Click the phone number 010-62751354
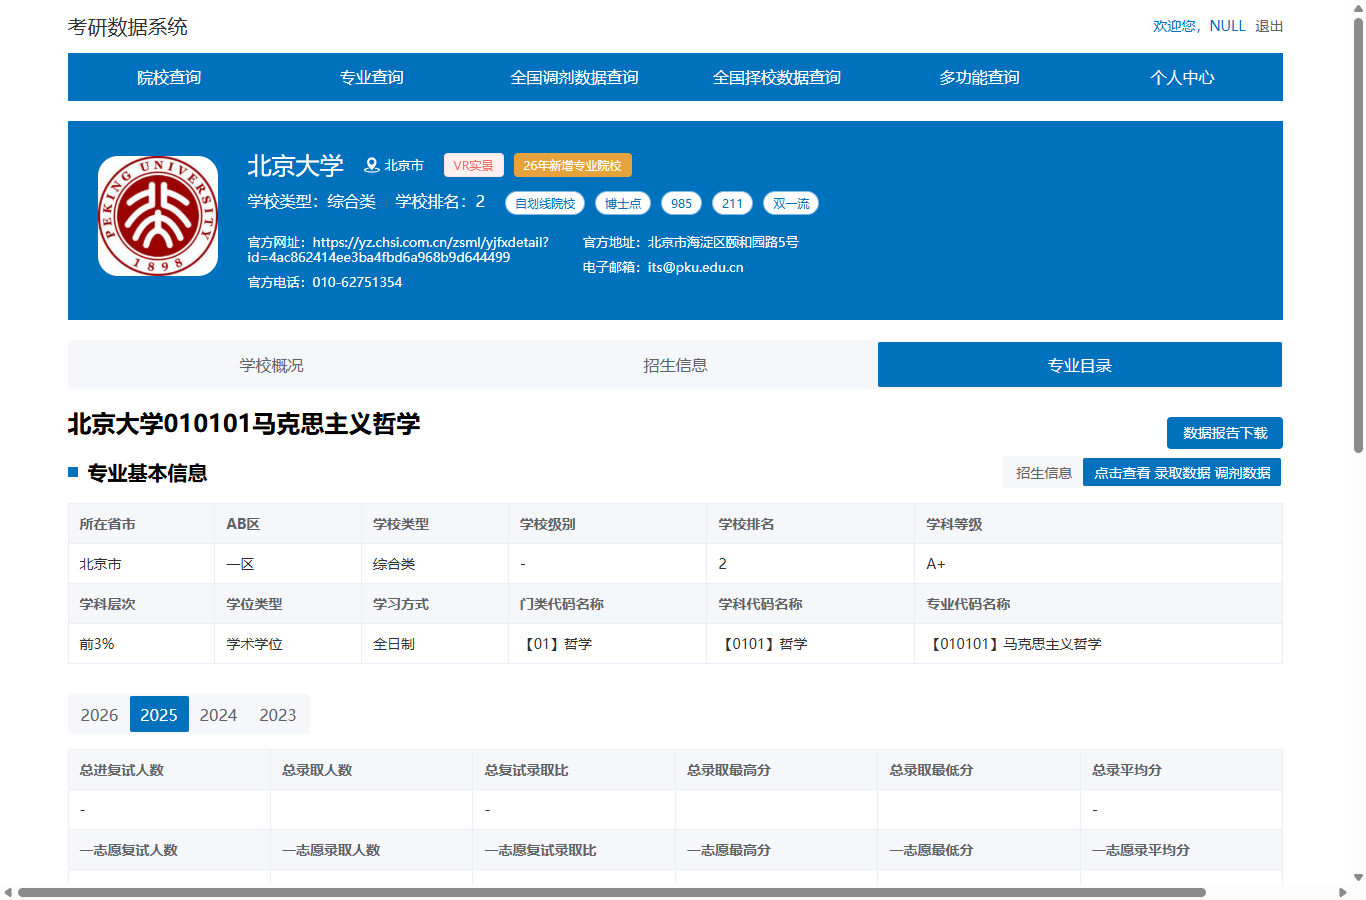Image resolution: width=1366 pixels, height=900 pixels. coord(357,282)
